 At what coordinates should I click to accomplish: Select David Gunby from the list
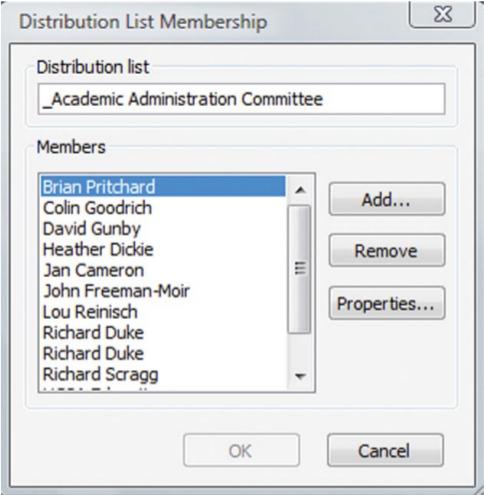(x=163, y=229)
